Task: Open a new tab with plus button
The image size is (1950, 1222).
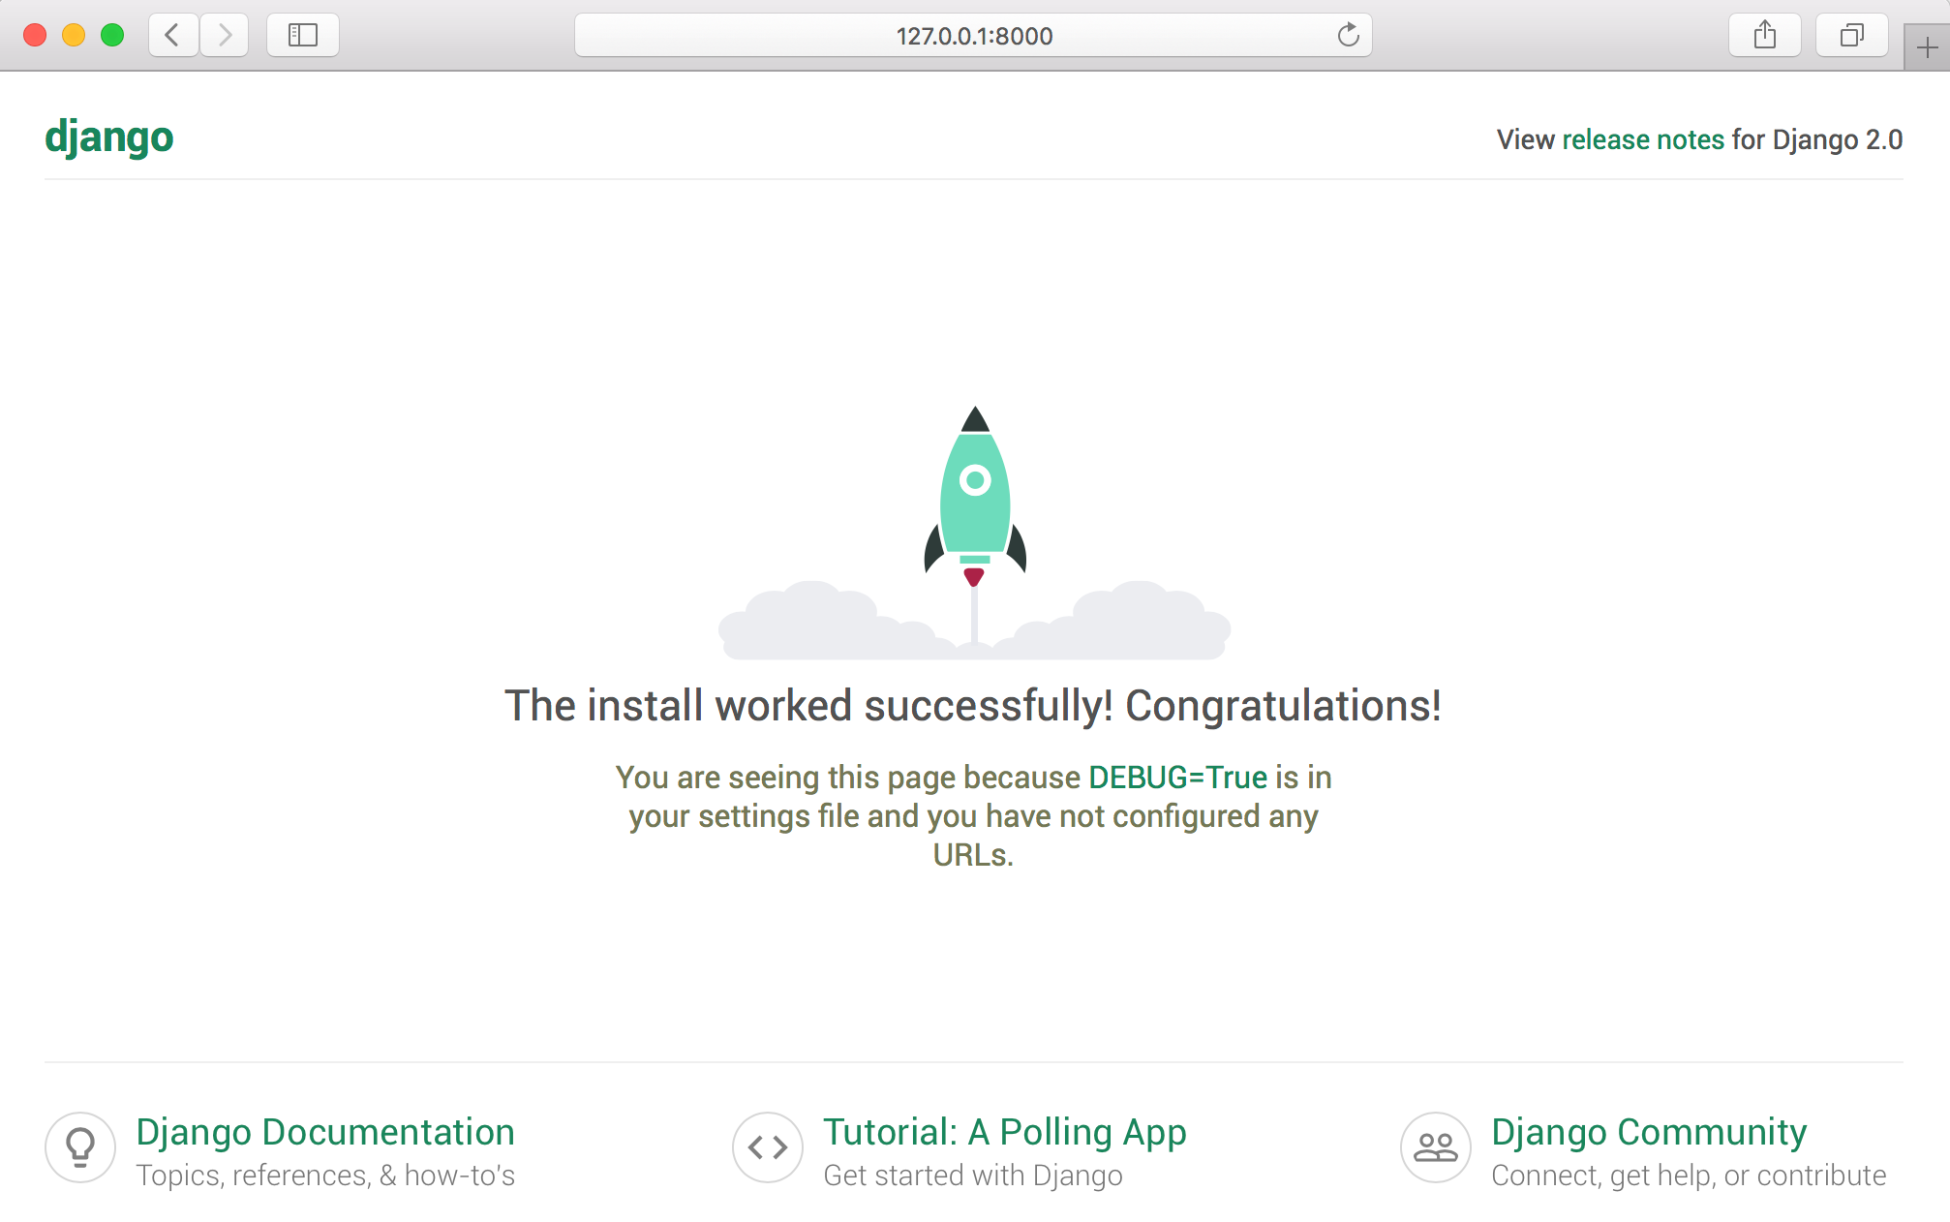Action: 1927,47
